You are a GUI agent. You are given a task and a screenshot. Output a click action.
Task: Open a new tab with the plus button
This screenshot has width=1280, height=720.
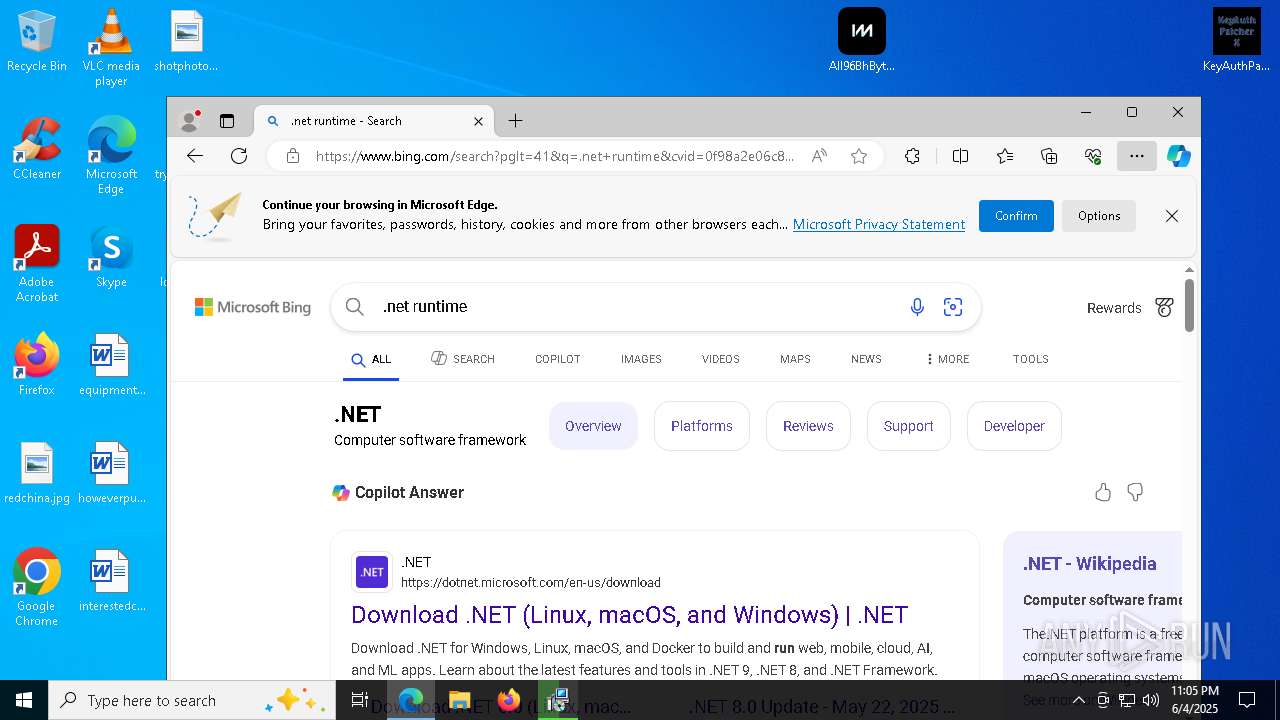point(515,121)
